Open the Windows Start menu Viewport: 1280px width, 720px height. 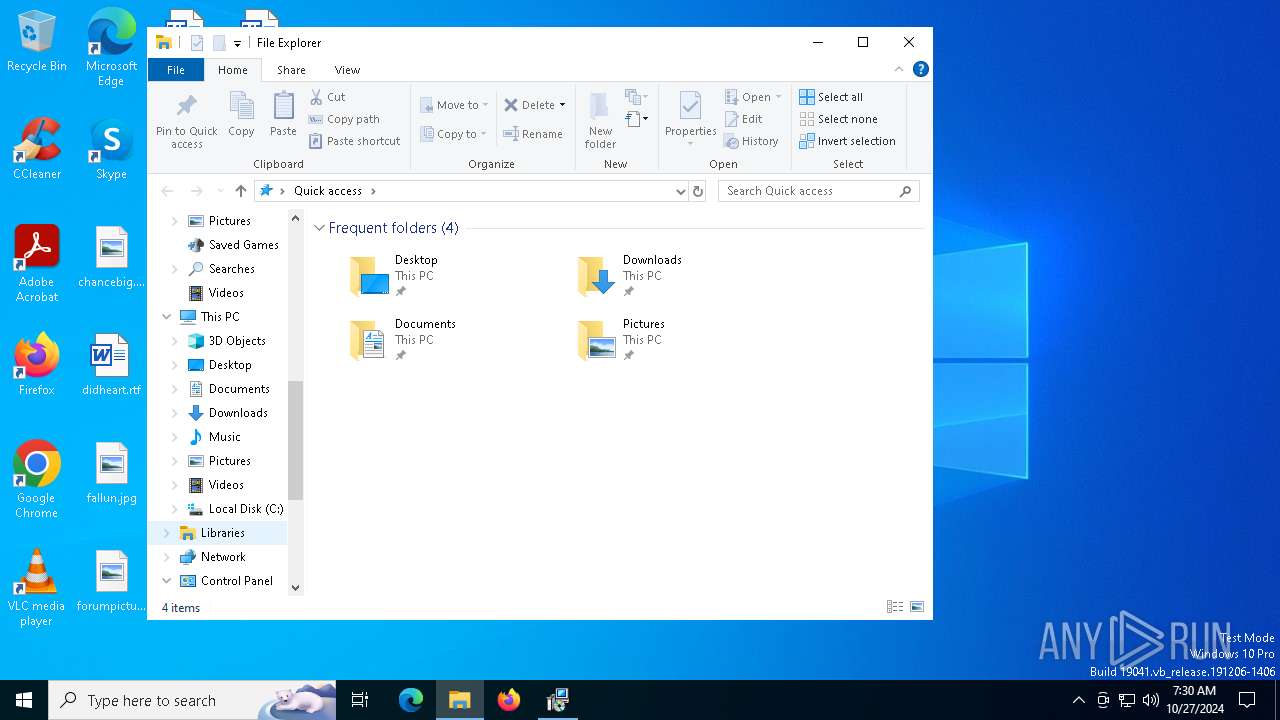[24, 700]
